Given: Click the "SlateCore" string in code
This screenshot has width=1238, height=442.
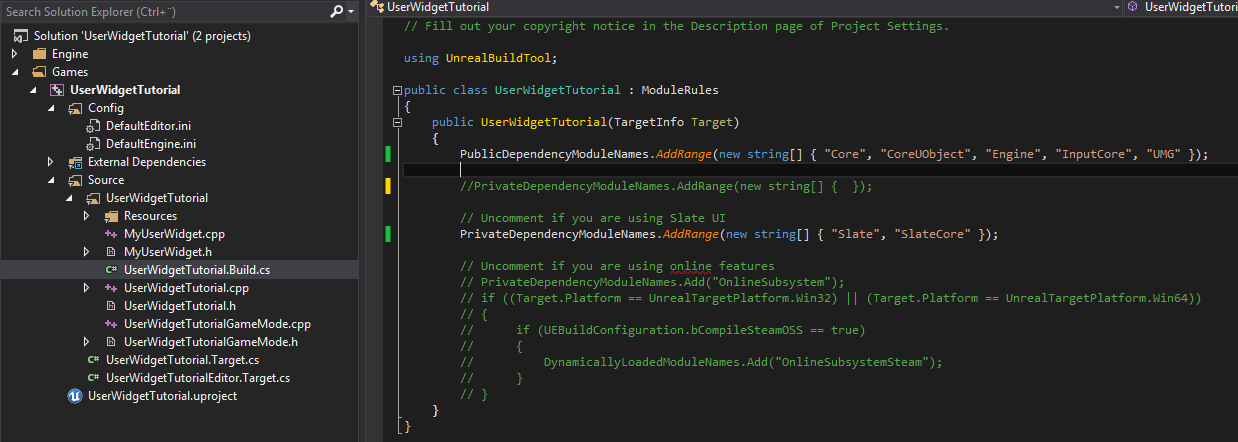Looking at the screenshot, I should (934, 234).
